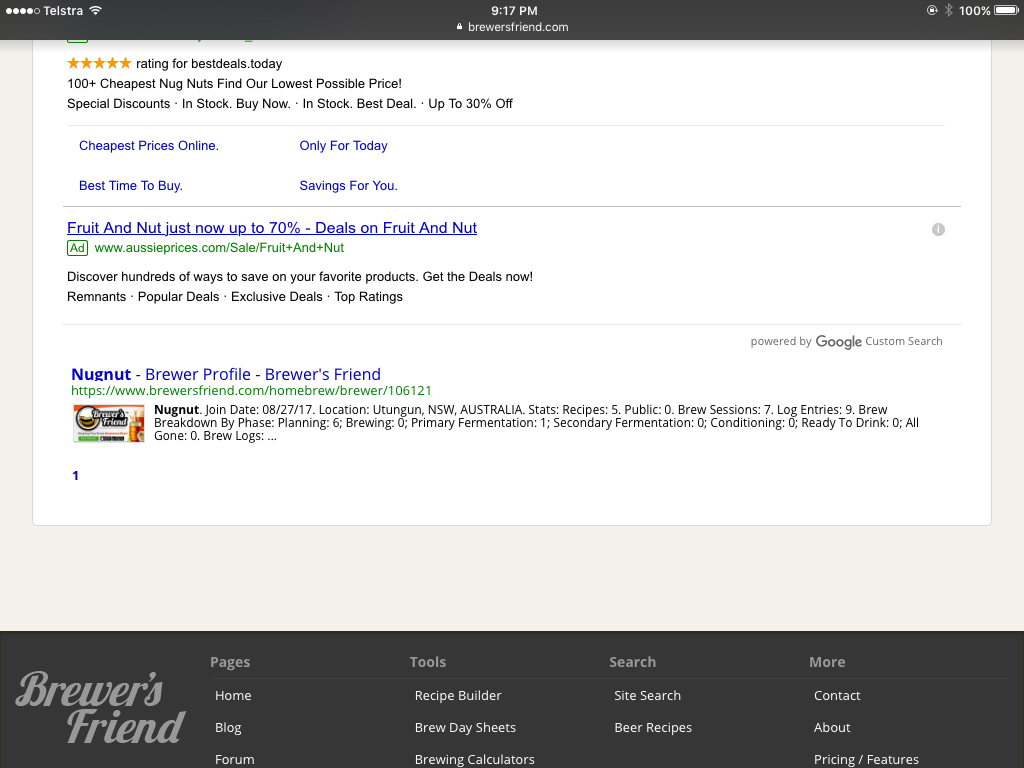Tap 'Discover hundreds of ways to save' text
The image size is (1024, 768).
[300, 277]
